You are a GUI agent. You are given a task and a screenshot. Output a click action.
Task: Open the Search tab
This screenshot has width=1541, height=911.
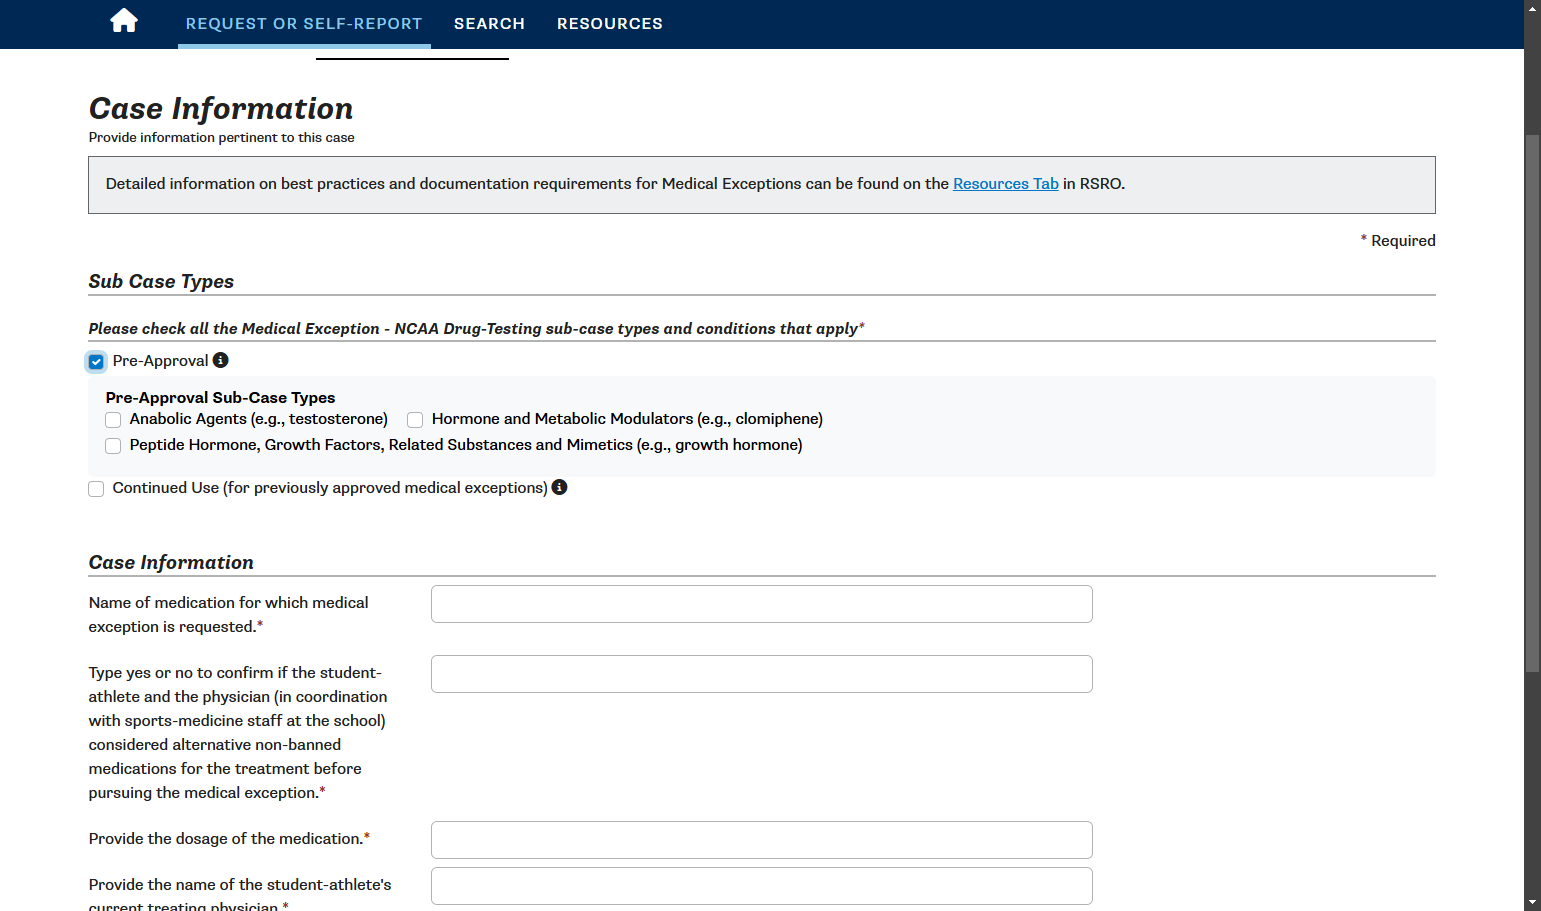489,23
